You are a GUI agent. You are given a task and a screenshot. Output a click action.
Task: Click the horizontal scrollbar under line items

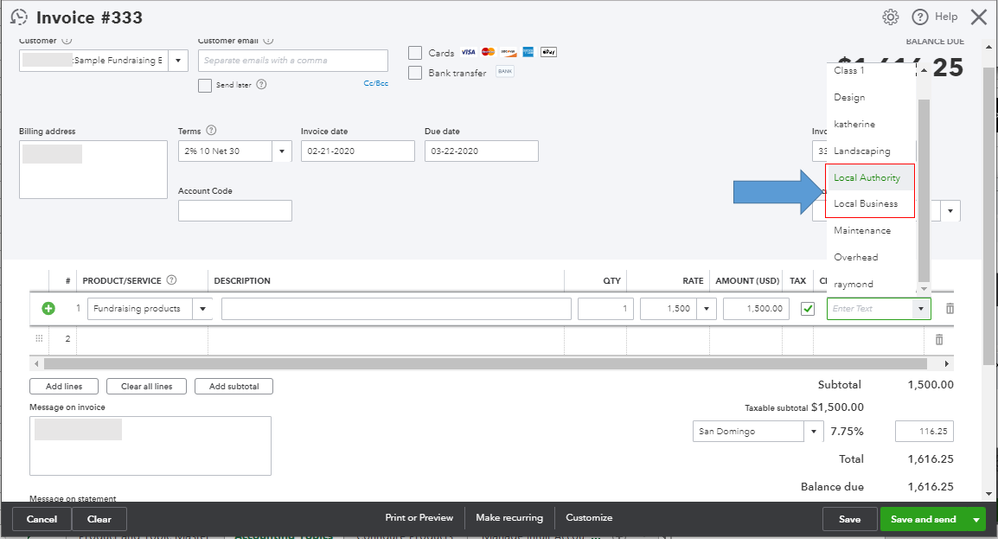click(485, 363)
